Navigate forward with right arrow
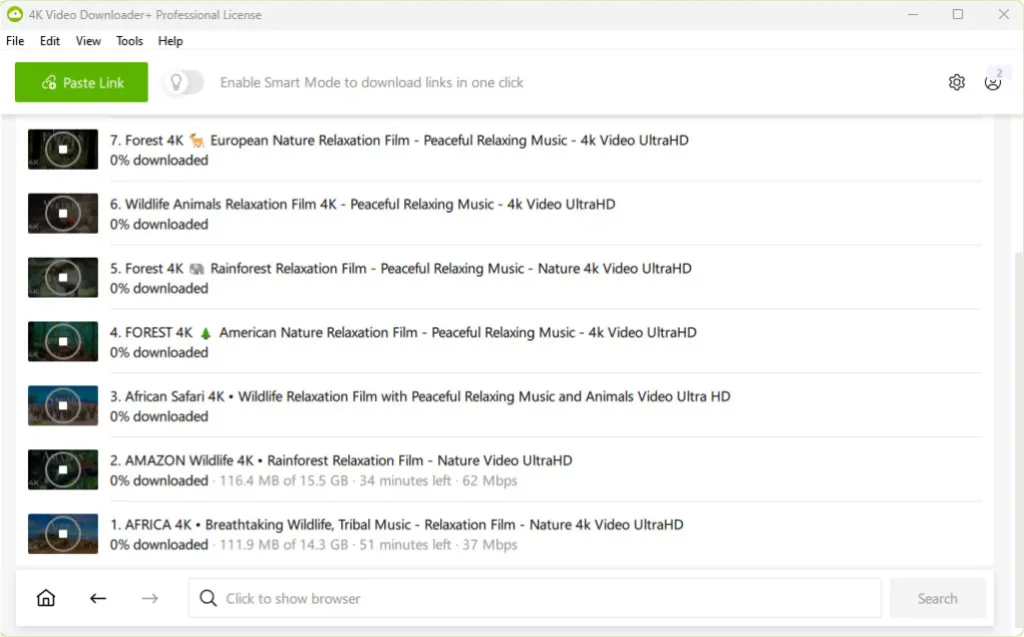1024x637 pixels. (150, 598)
